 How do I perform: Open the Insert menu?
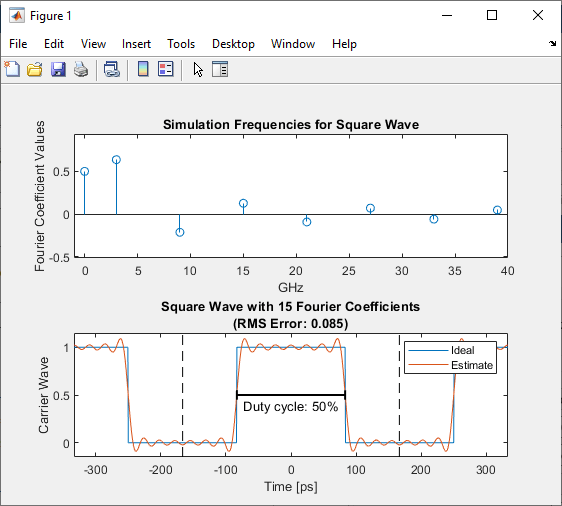click(x=136, y=44)
